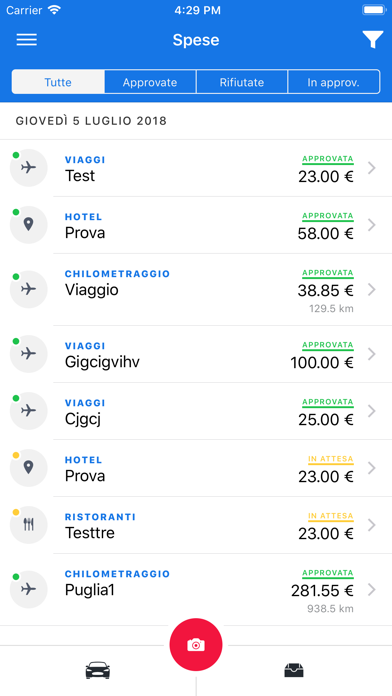The height and width of the screenshot is (696, 392).
Task: Tap the 281.55 € amount of Puglia1
Action: pyautogui.click(x=322, y=591)
